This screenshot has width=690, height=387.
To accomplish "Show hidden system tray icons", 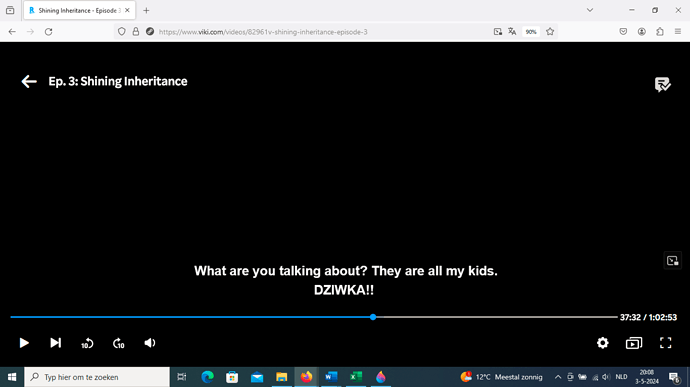I will coord(558,377).
